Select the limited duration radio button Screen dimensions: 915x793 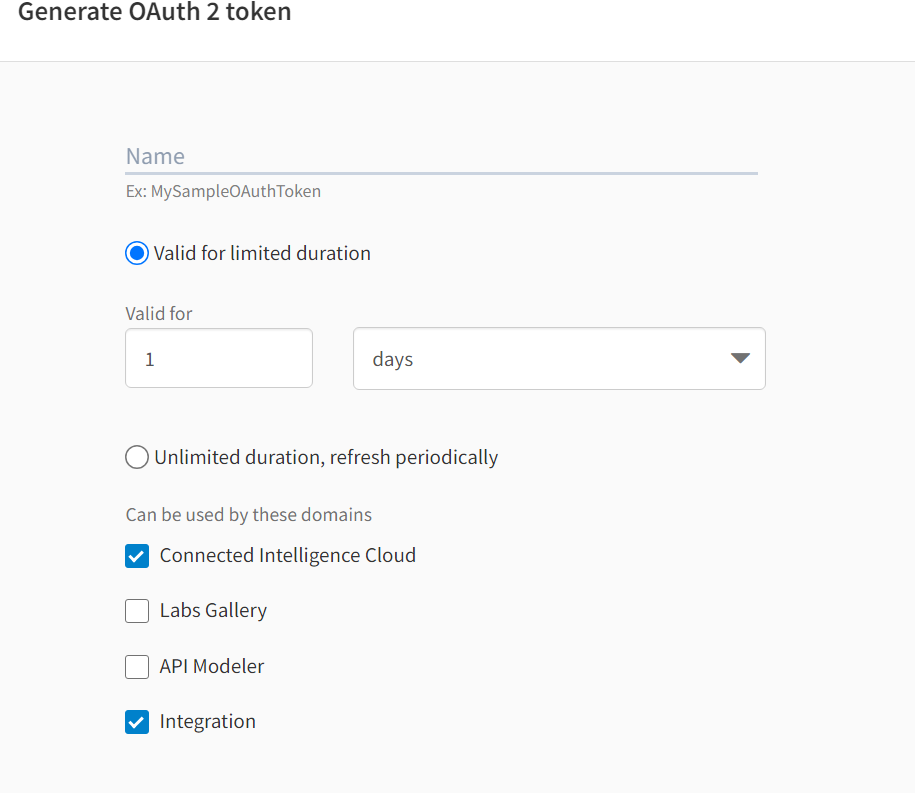137,253
